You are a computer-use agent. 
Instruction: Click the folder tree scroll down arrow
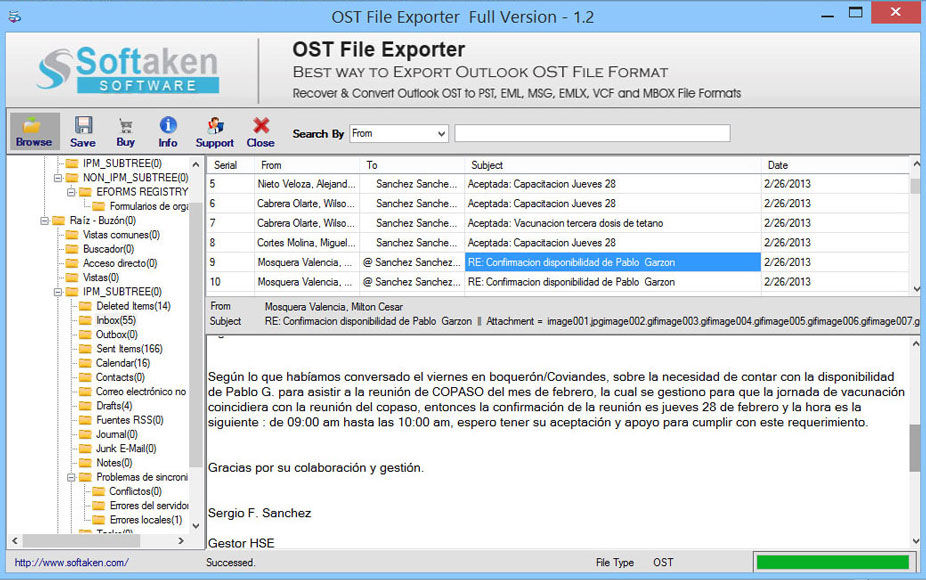tap(195, 526)
